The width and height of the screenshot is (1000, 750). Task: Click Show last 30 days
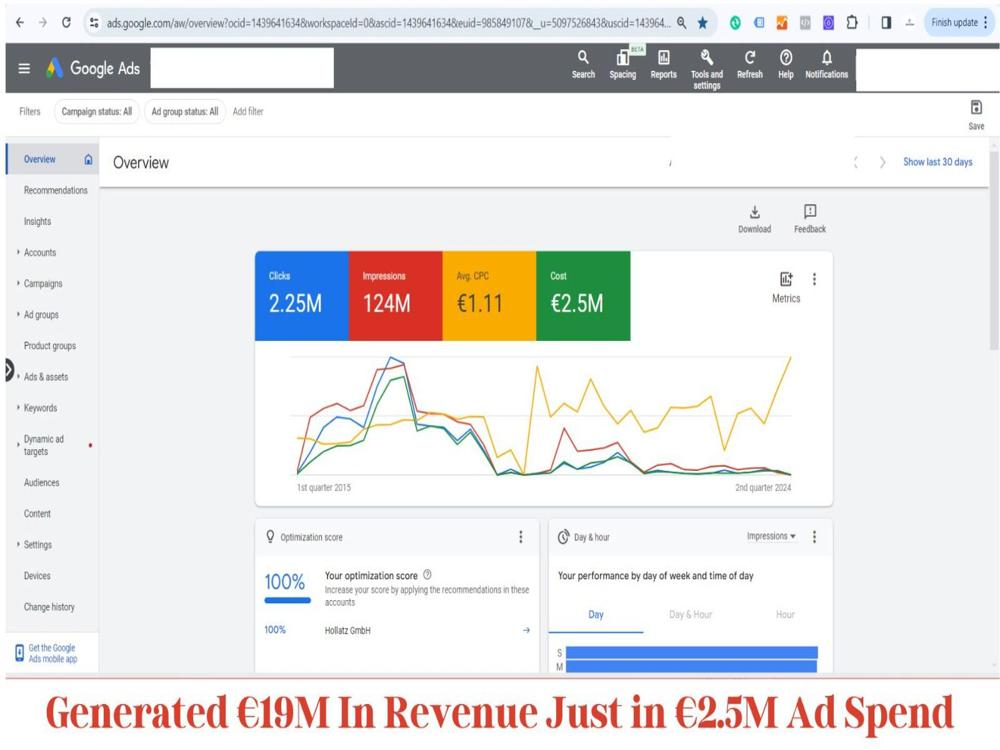coord(938,162)
